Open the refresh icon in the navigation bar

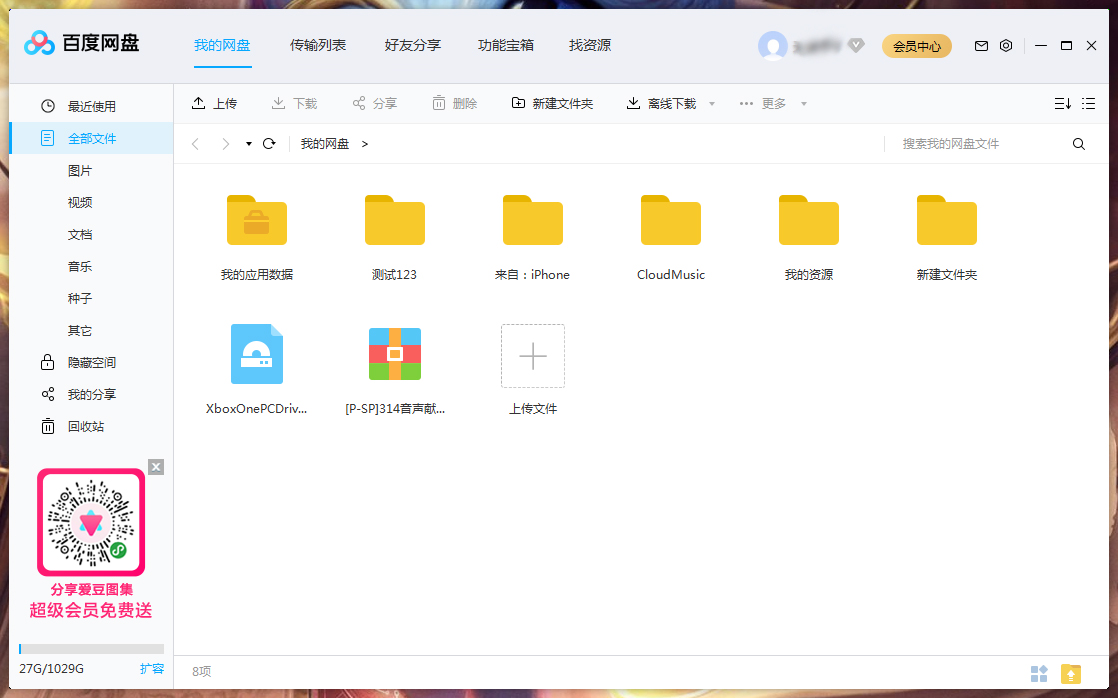(268, 143)
